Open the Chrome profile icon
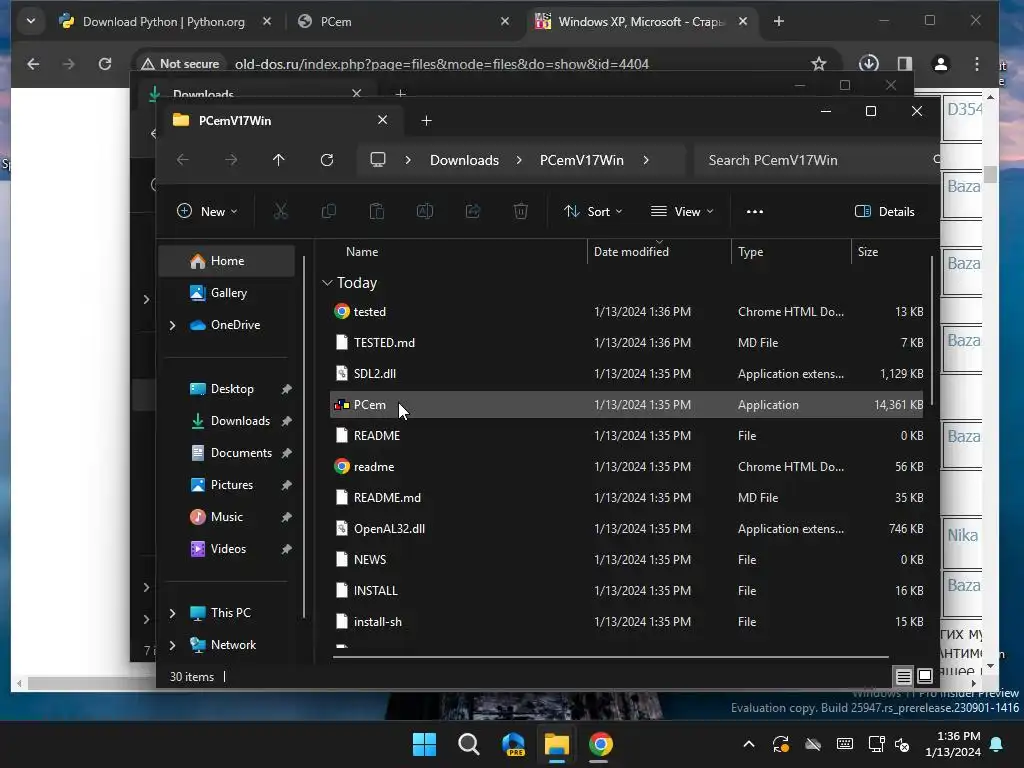 tap(940, 64)
